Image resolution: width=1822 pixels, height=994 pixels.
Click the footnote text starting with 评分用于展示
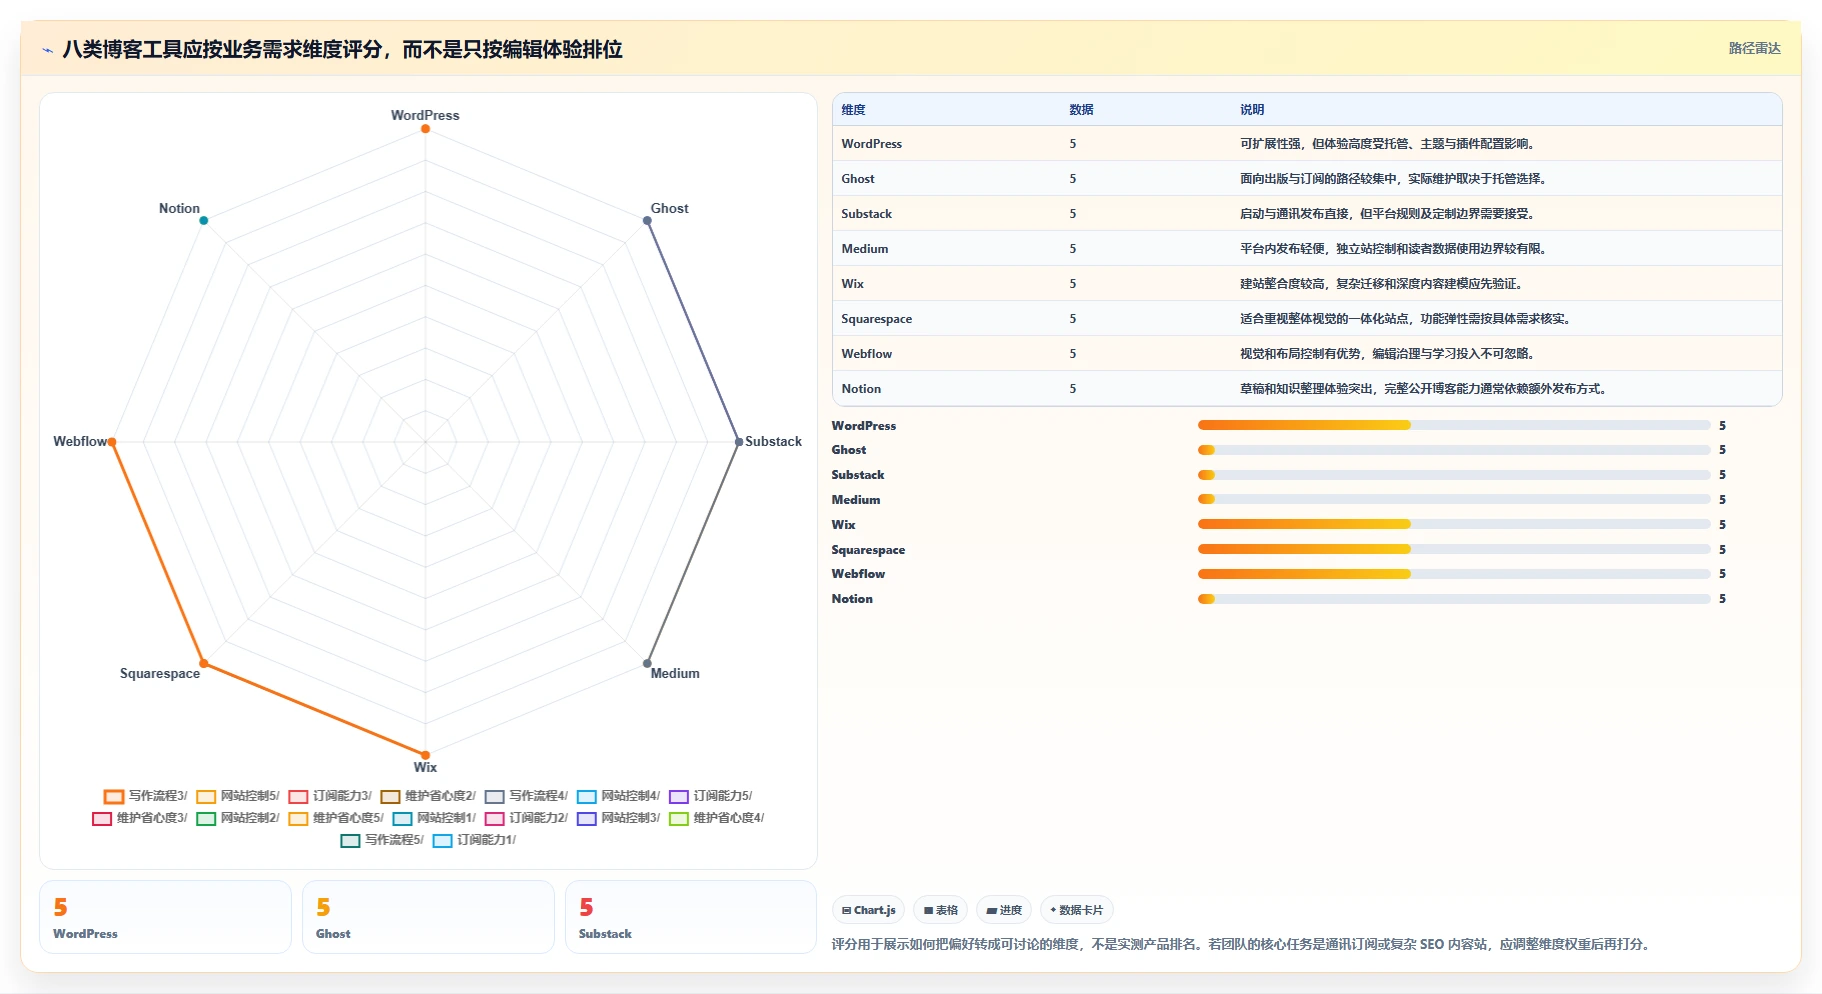(1240, 944)
